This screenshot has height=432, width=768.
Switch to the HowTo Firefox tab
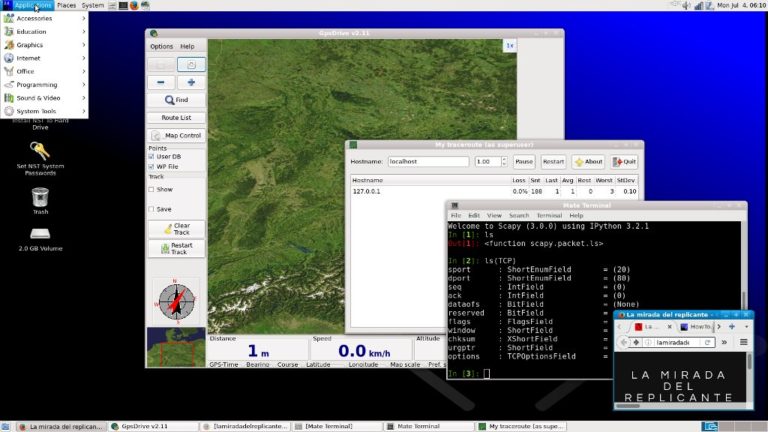click(696, 327)
